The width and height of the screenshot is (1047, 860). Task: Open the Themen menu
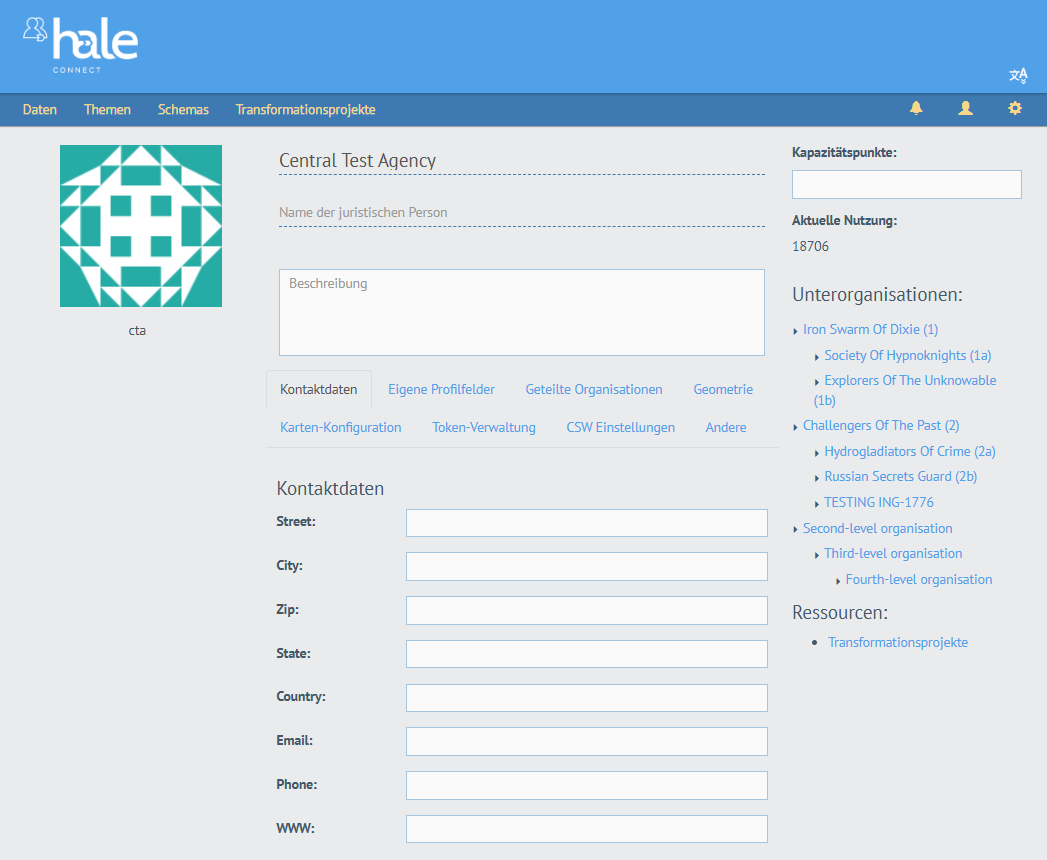pyautogui.click(x=107, y=110)
